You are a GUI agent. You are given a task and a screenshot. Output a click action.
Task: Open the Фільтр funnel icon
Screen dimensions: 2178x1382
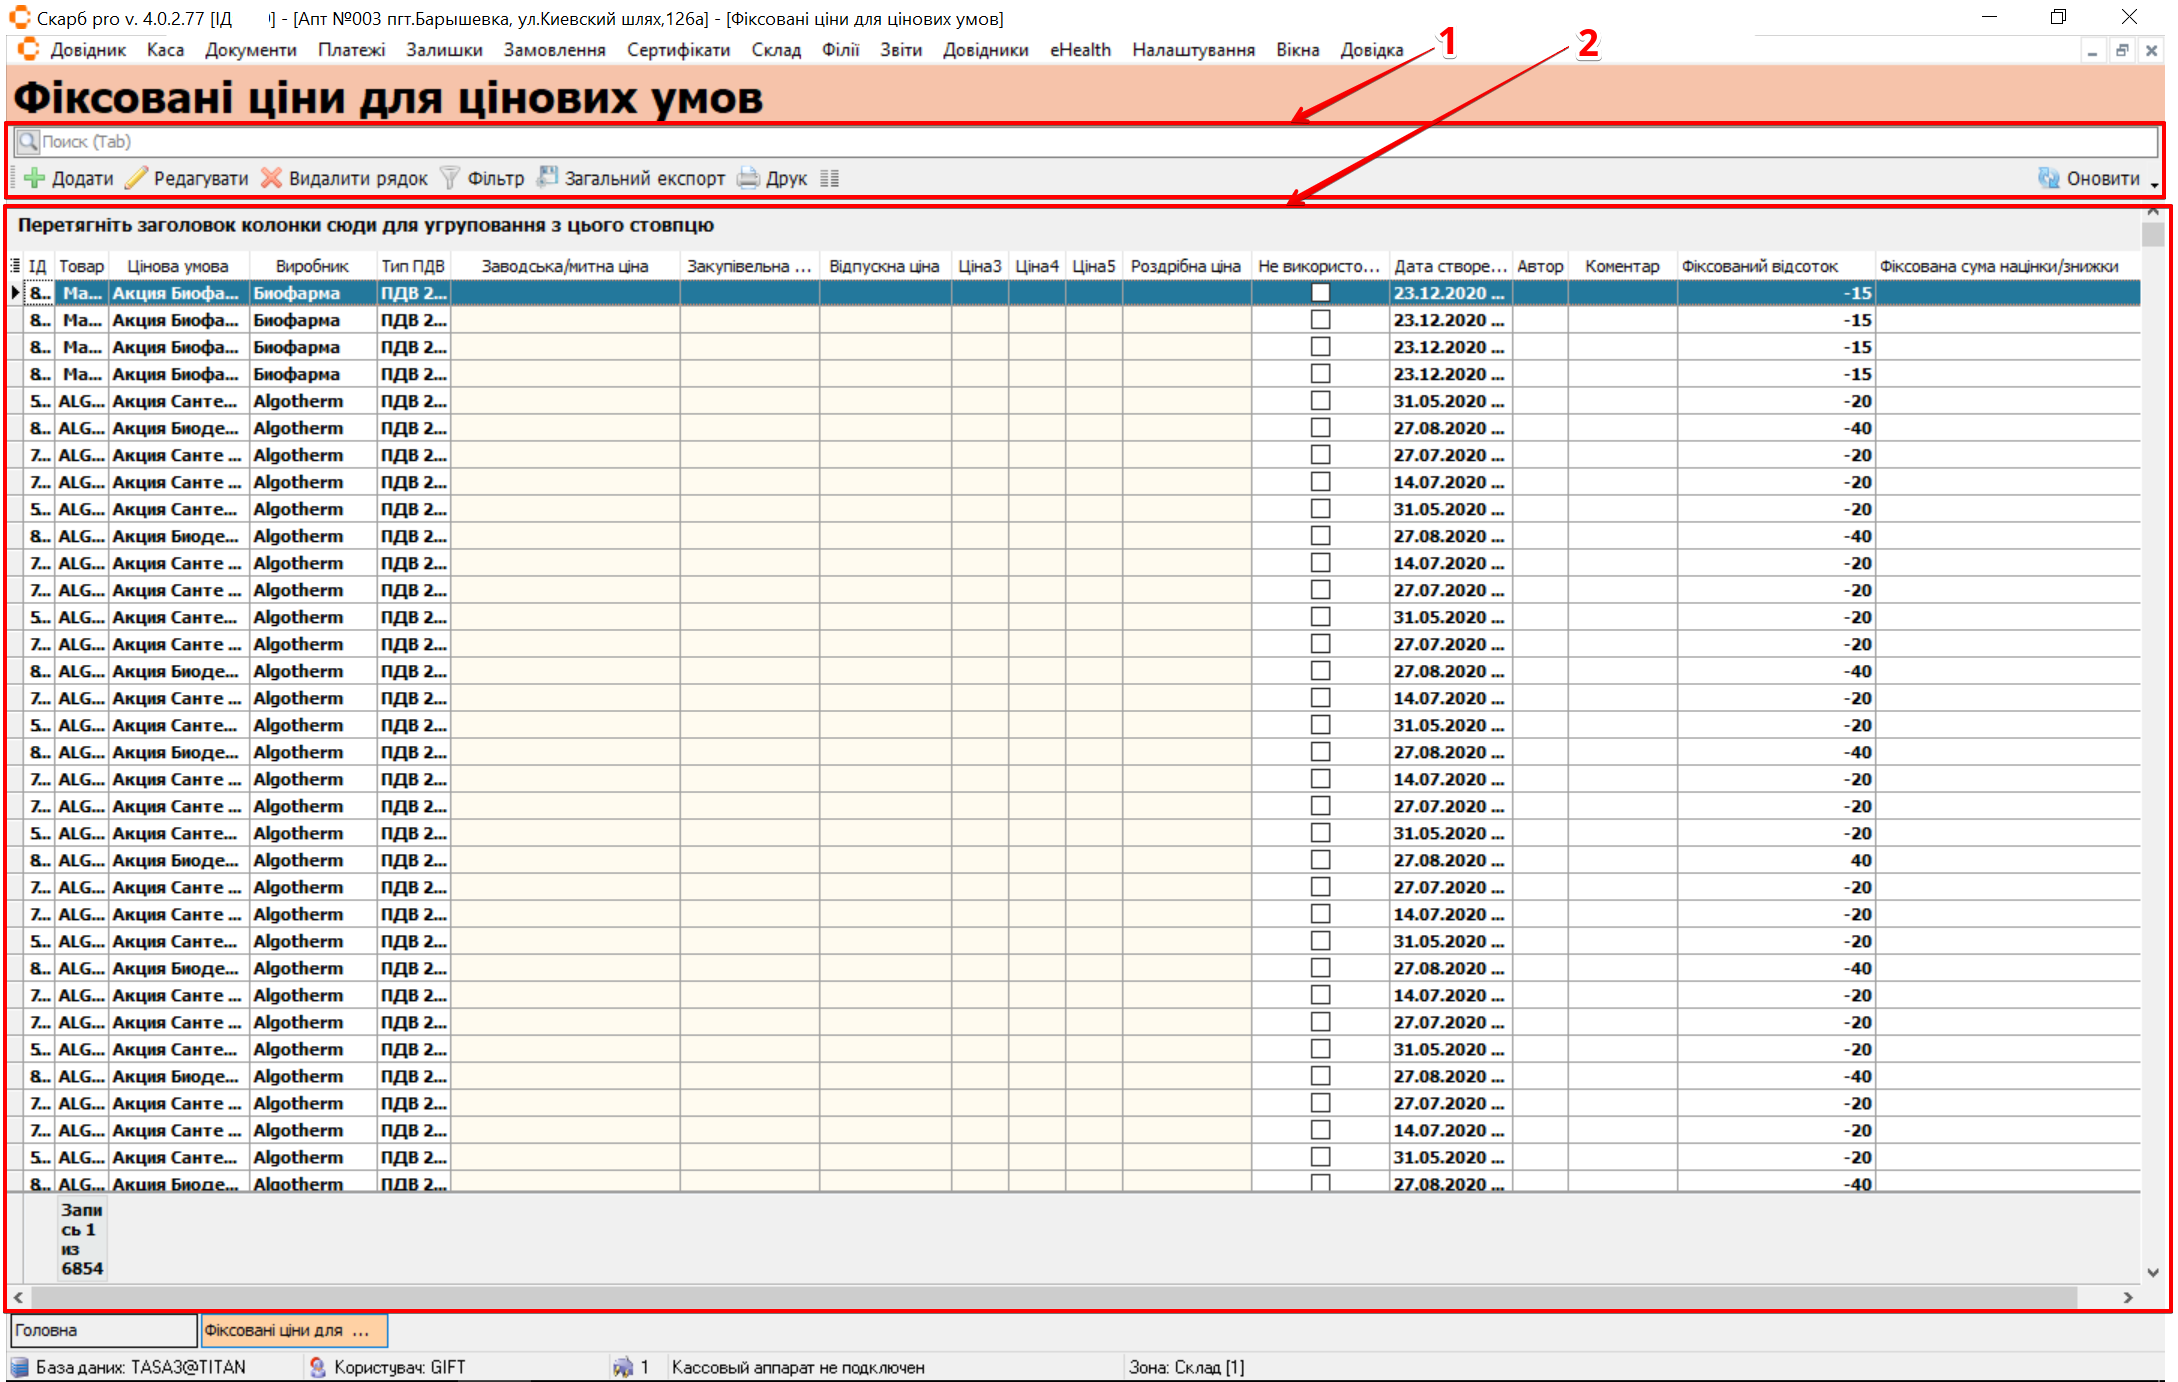(x=450, y=178)
